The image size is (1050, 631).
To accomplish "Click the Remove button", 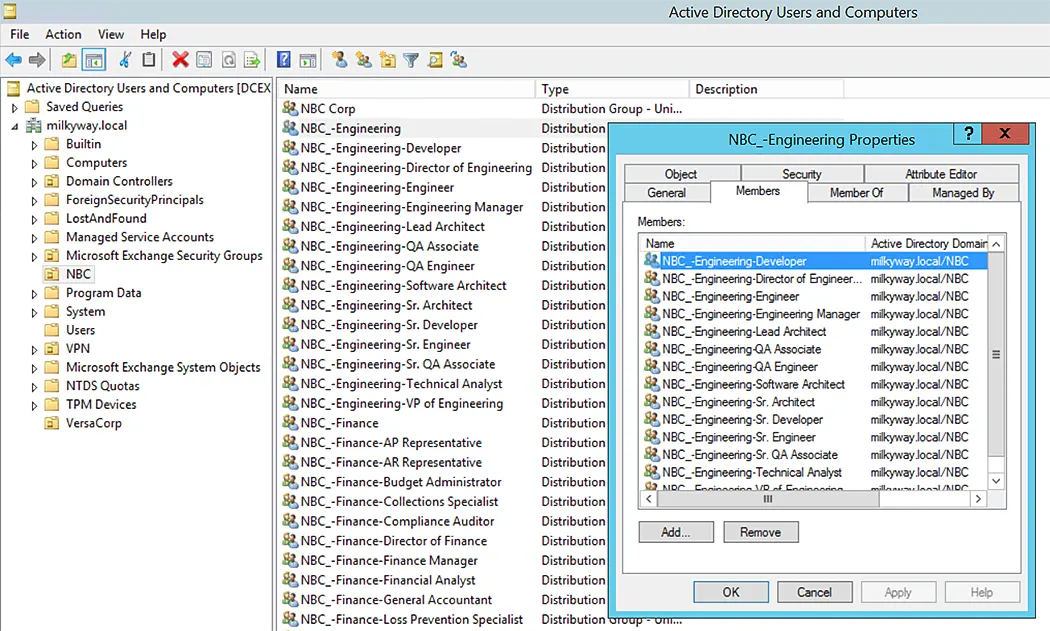I will click(x=760, y=532).
